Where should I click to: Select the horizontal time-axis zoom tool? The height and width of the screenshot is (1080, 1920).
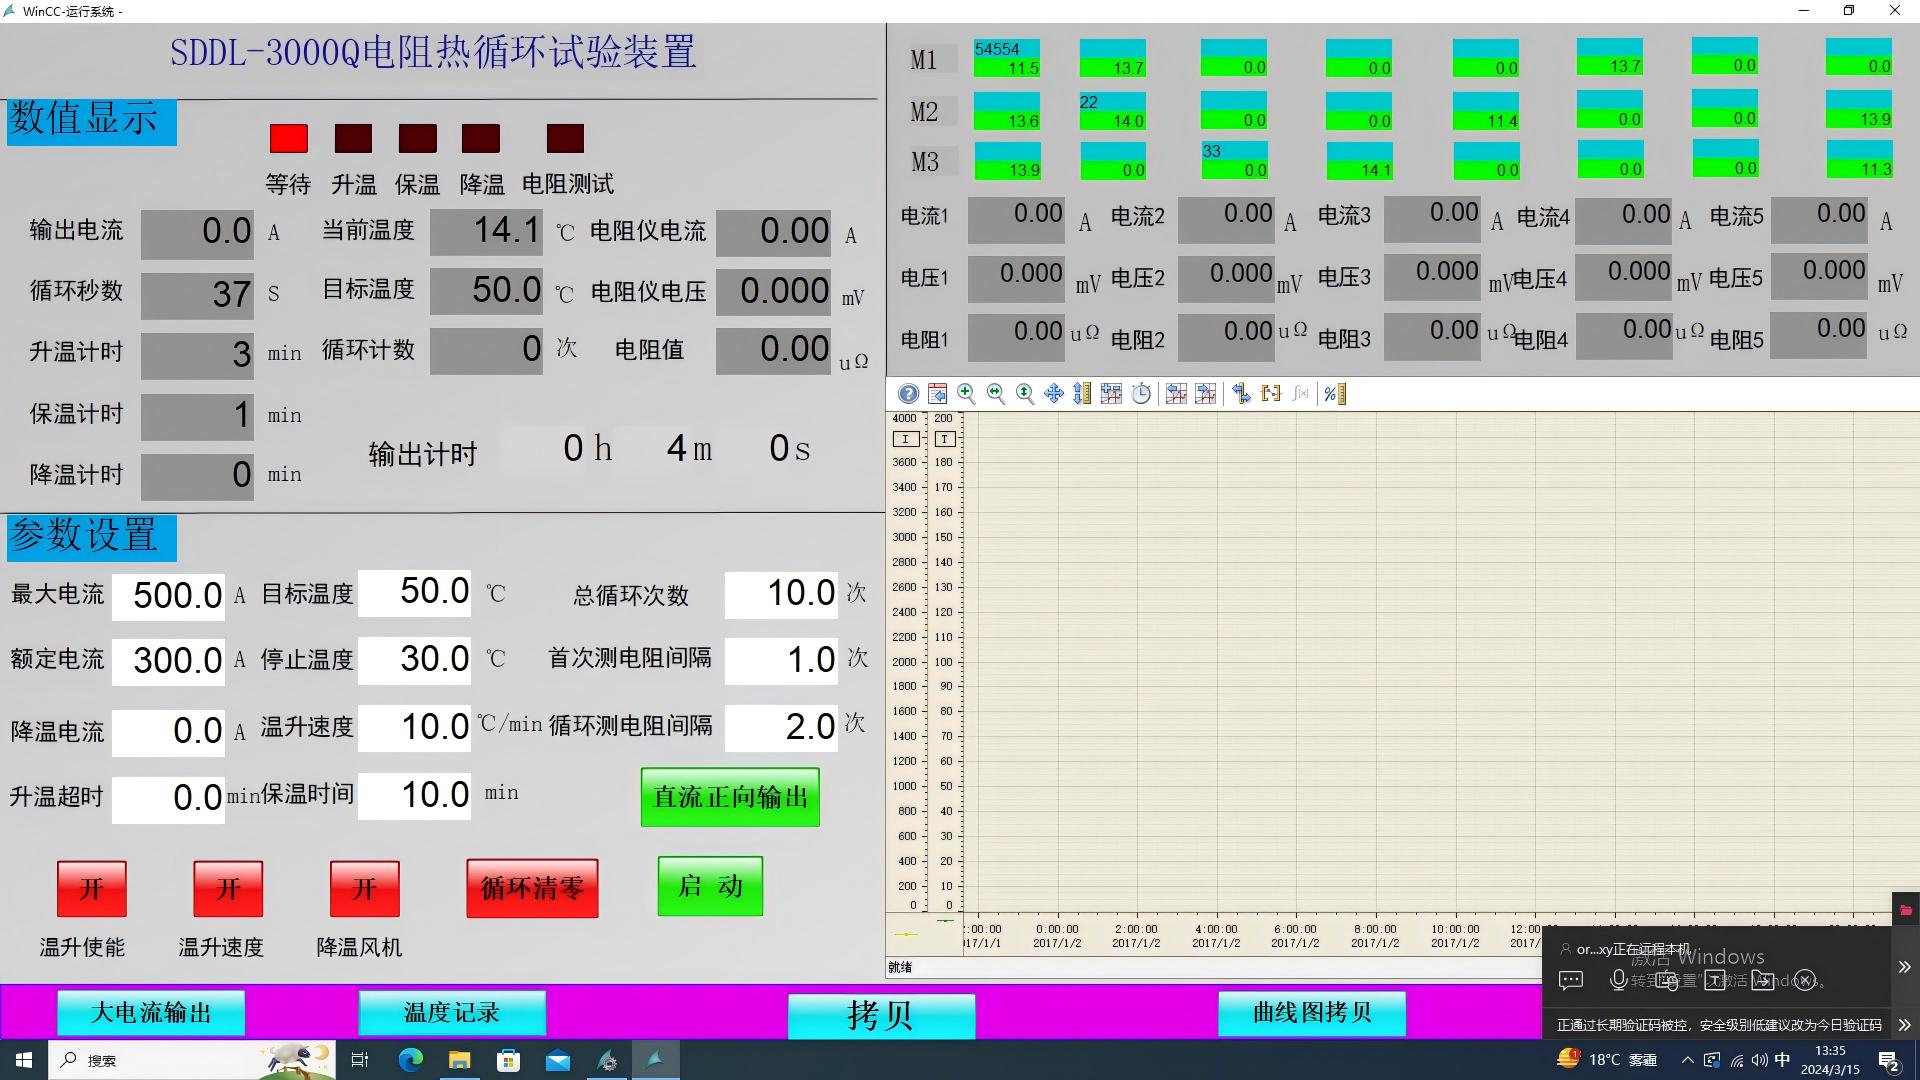tap(995, 394)
